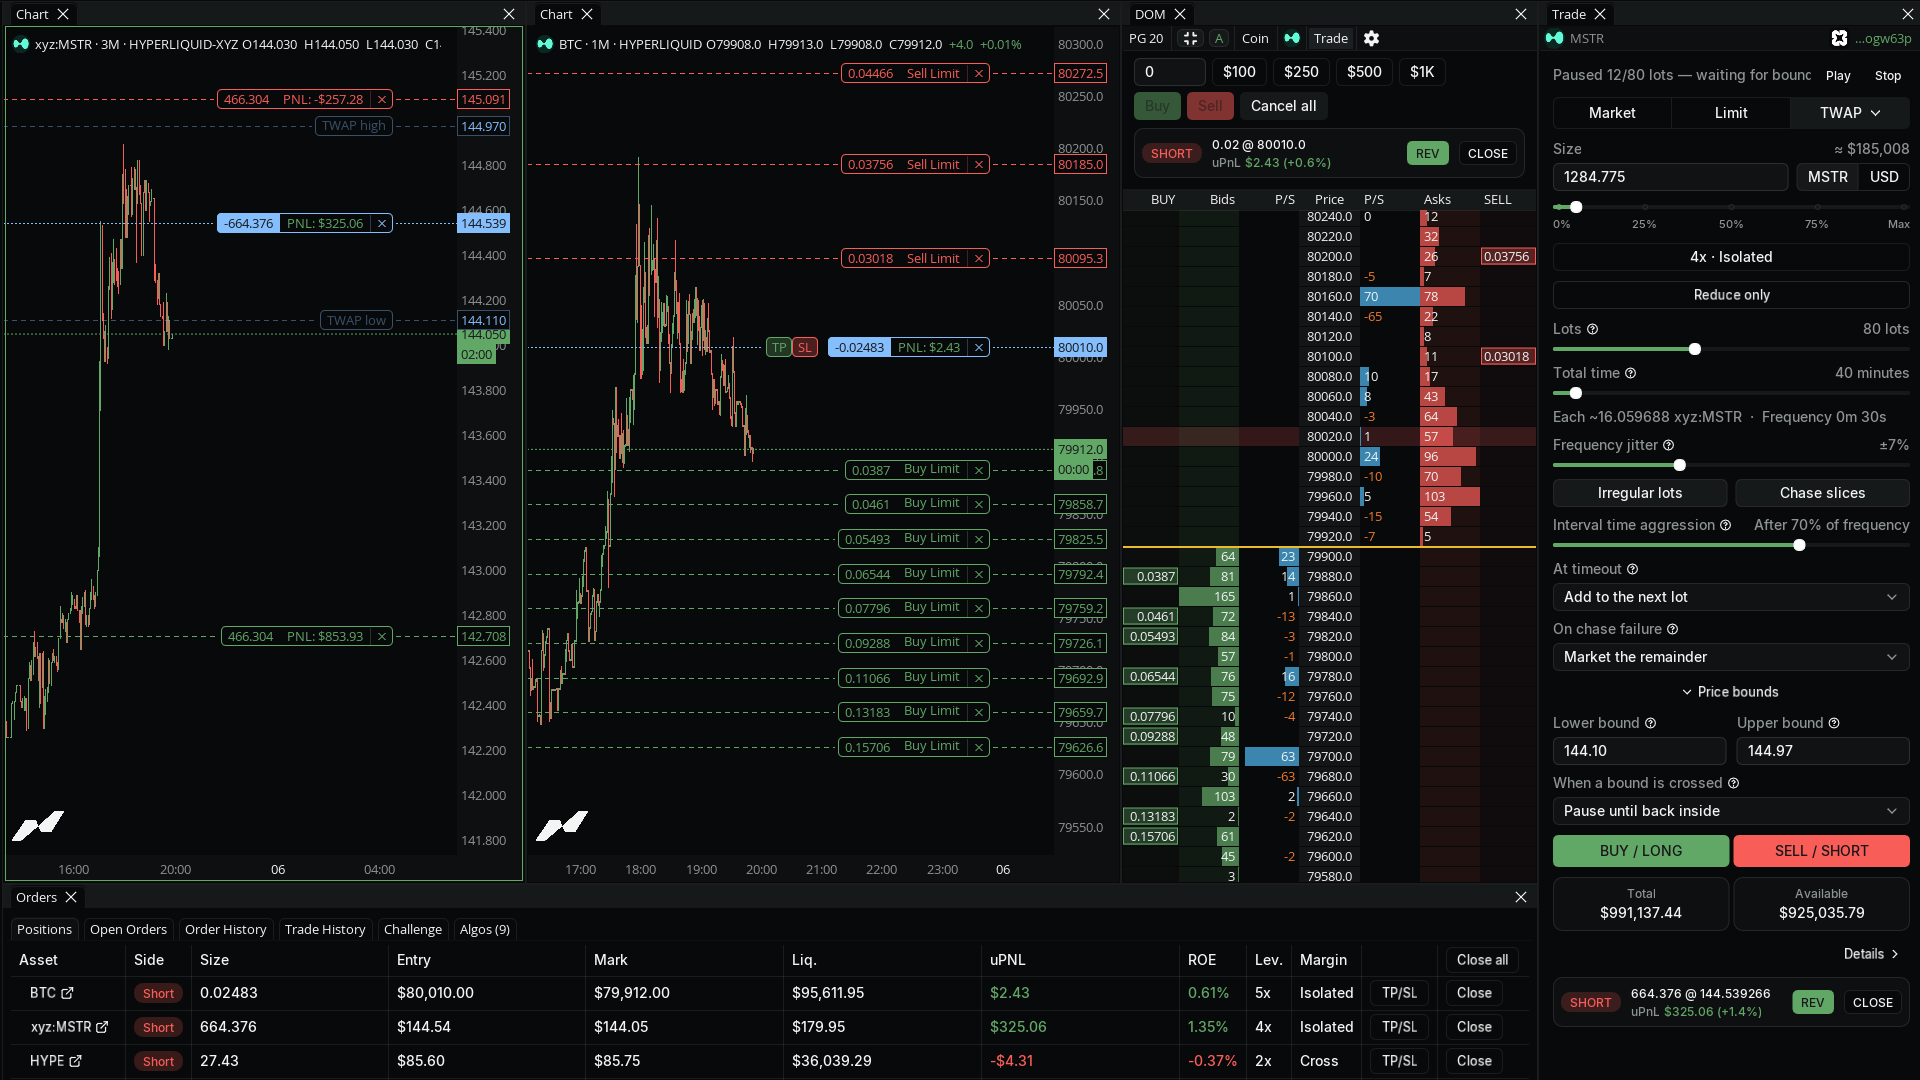Focus the Size input field
This screenshot has height=1080, width=1920.
click(1670, 177)
